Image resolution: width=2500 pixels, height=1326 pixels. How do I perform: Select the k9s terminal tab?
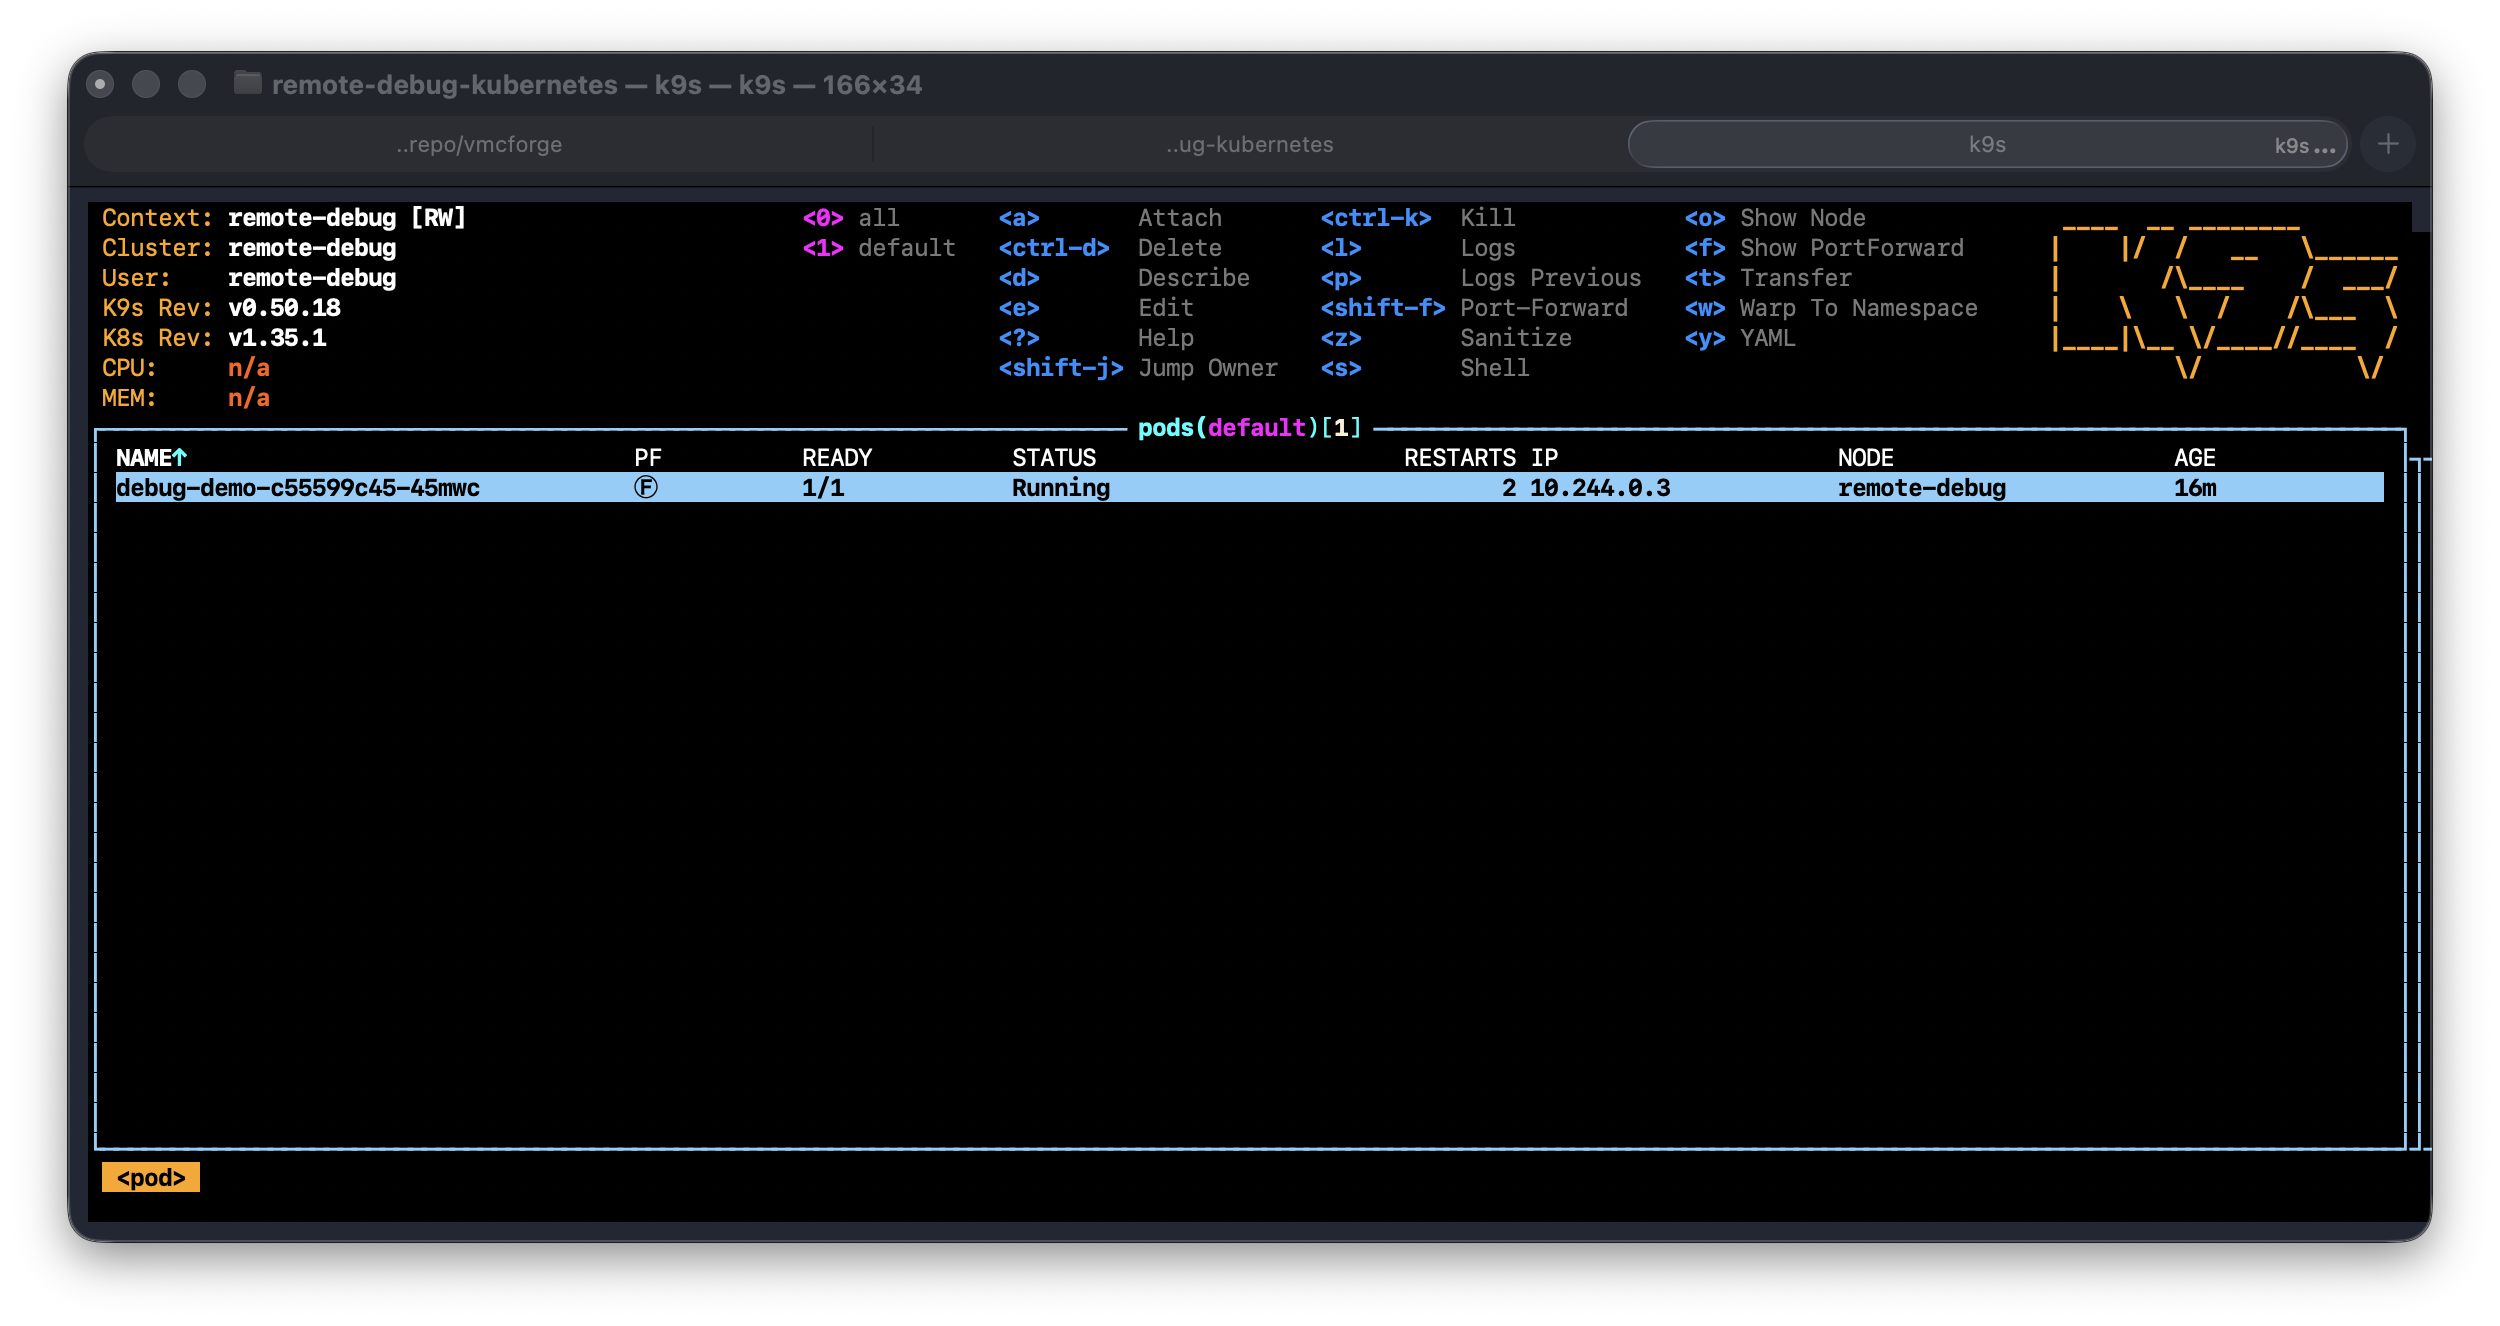1987,144
